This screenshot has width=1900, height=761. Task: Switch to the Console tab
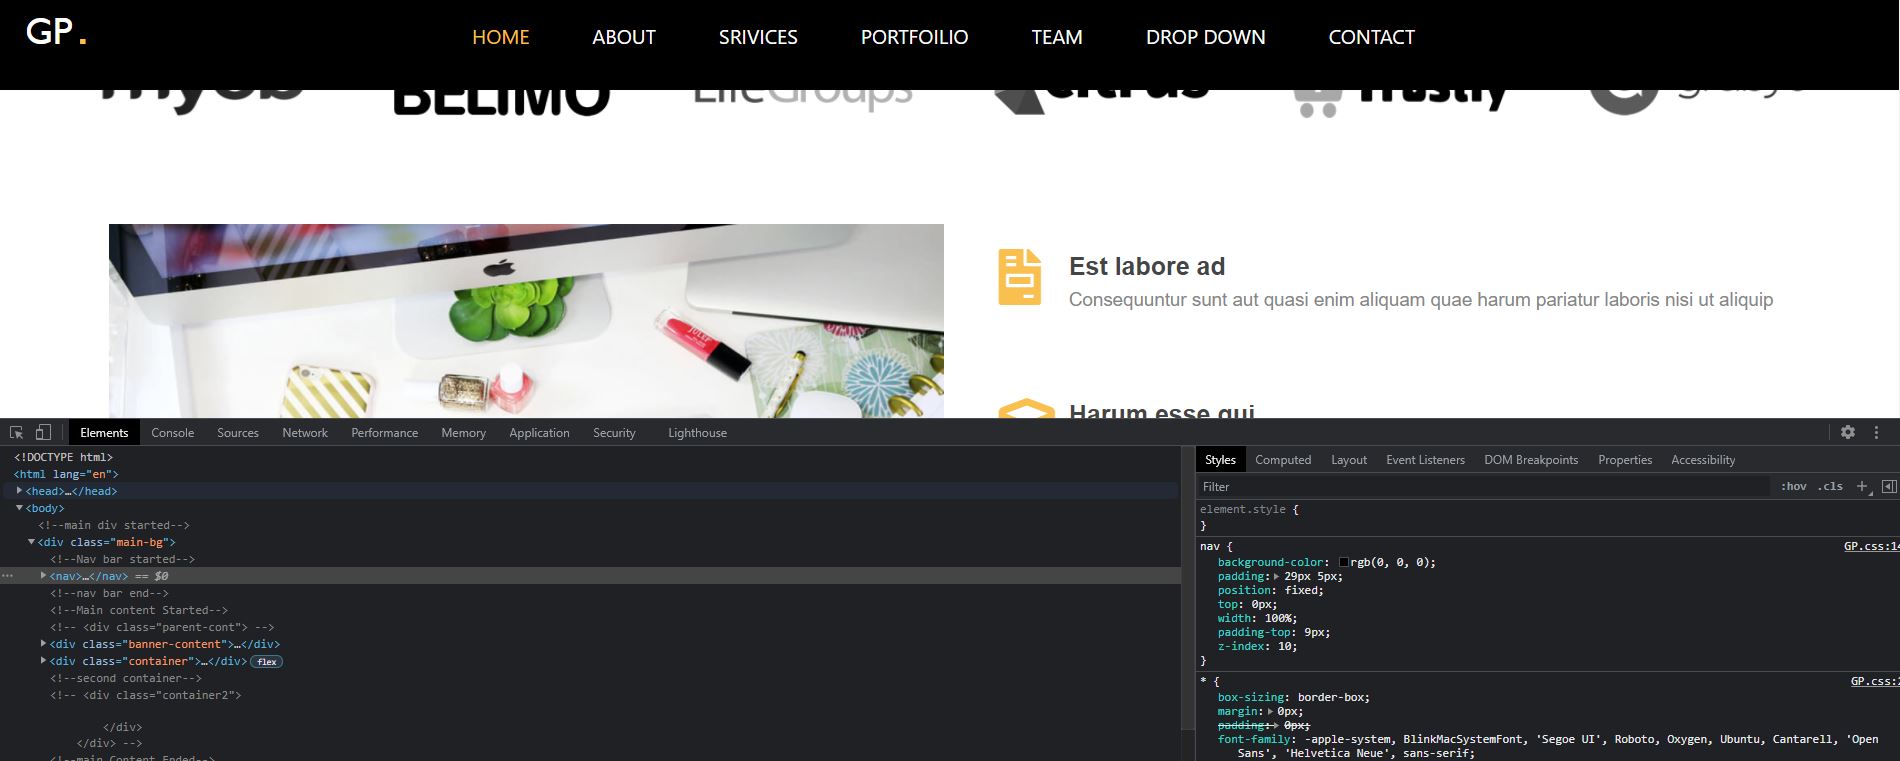tap(172, 433)
